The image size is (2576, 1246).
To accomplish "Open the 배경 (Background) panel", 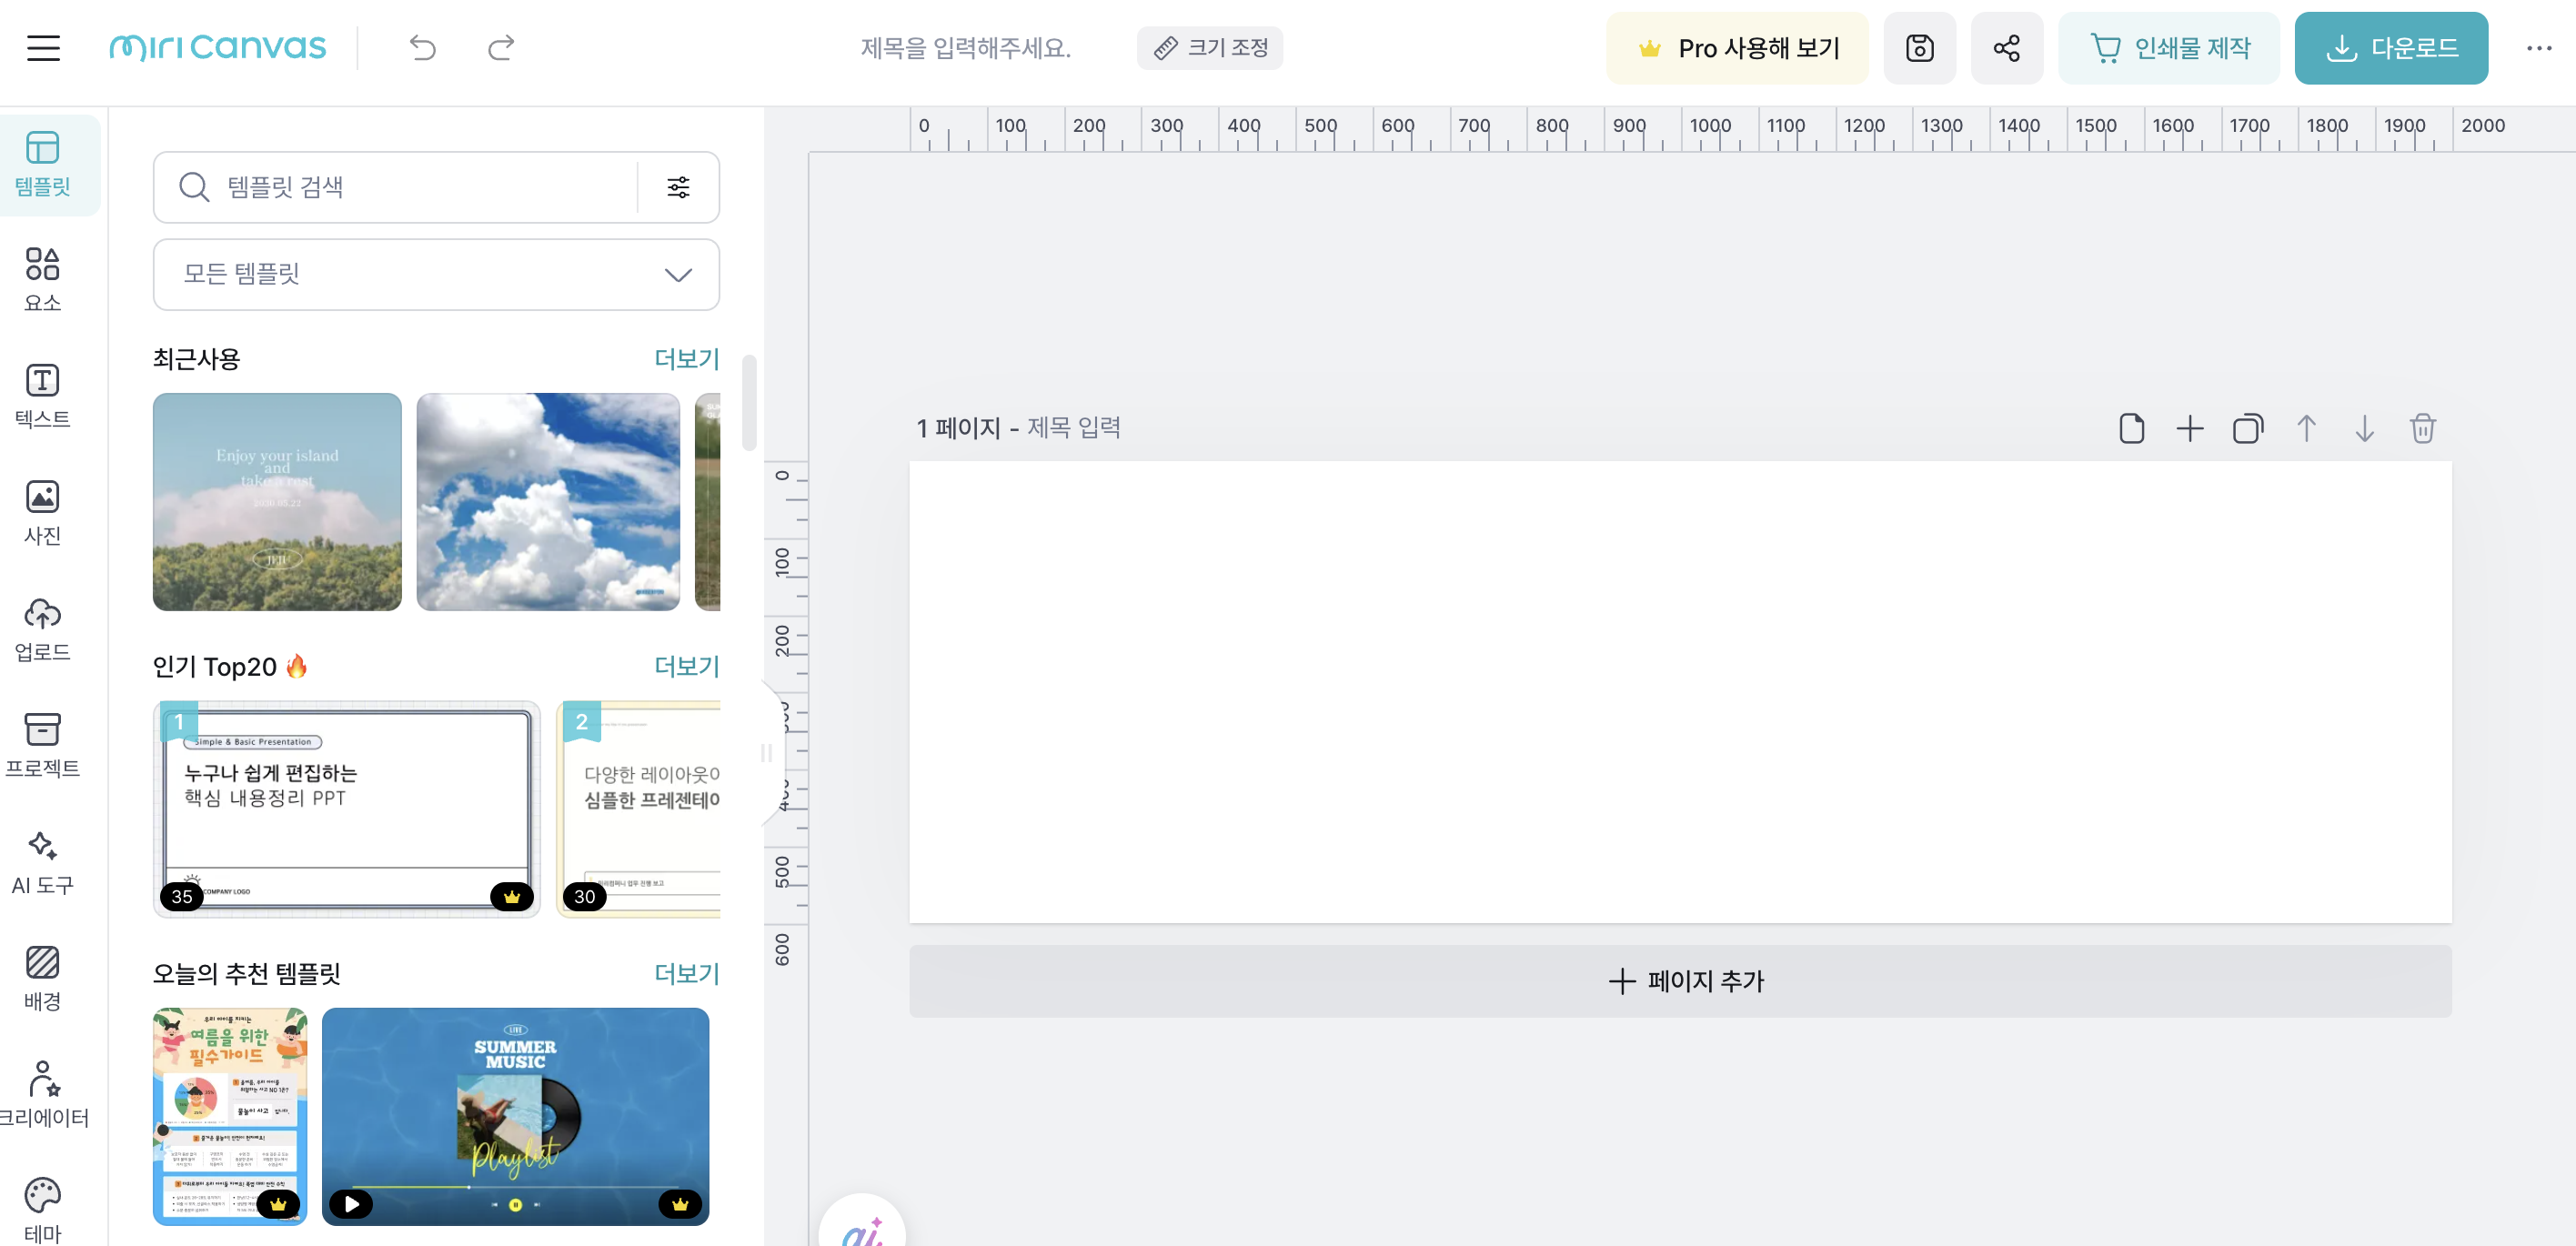I will click(x=42, y=978).
